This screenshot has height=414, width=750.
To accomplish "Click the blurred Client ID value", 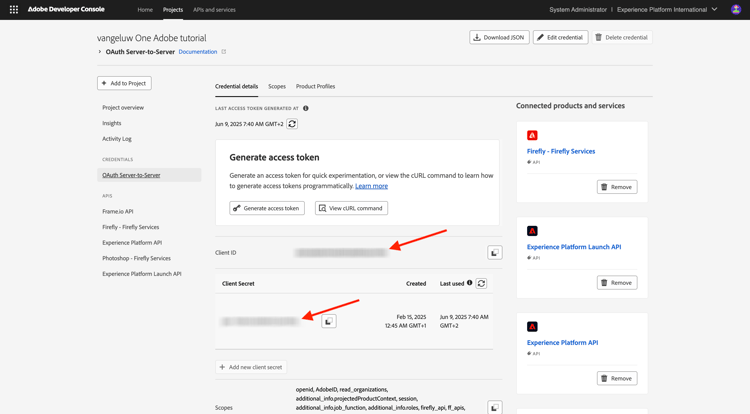I will click(341, 252).
